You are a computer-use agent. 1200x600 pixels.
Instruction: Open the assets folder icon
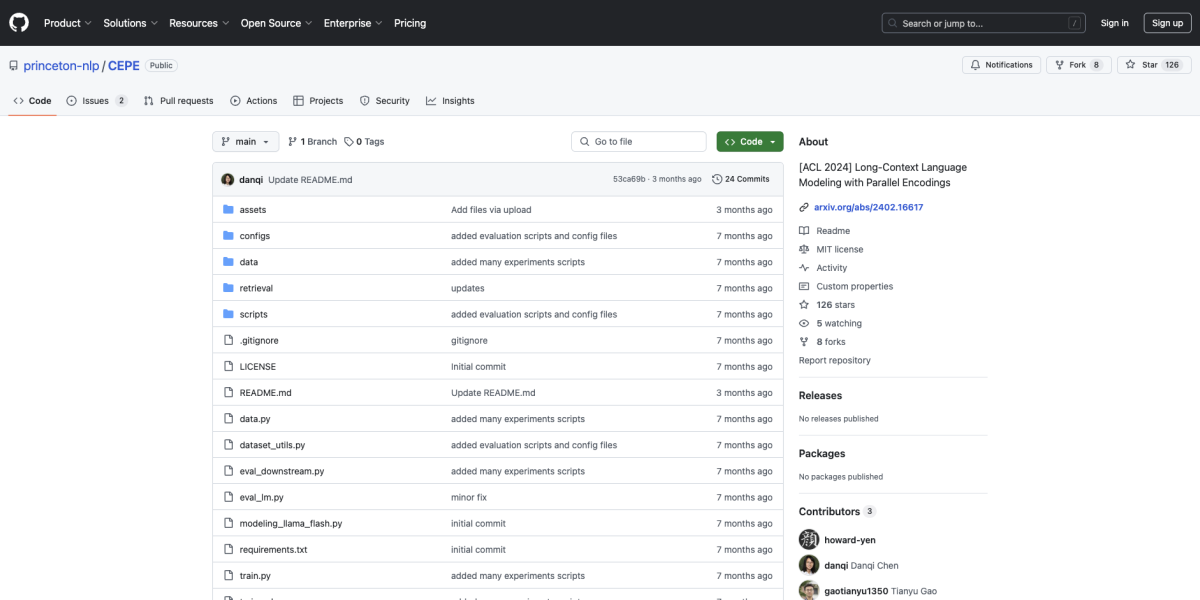click(228, 210)
